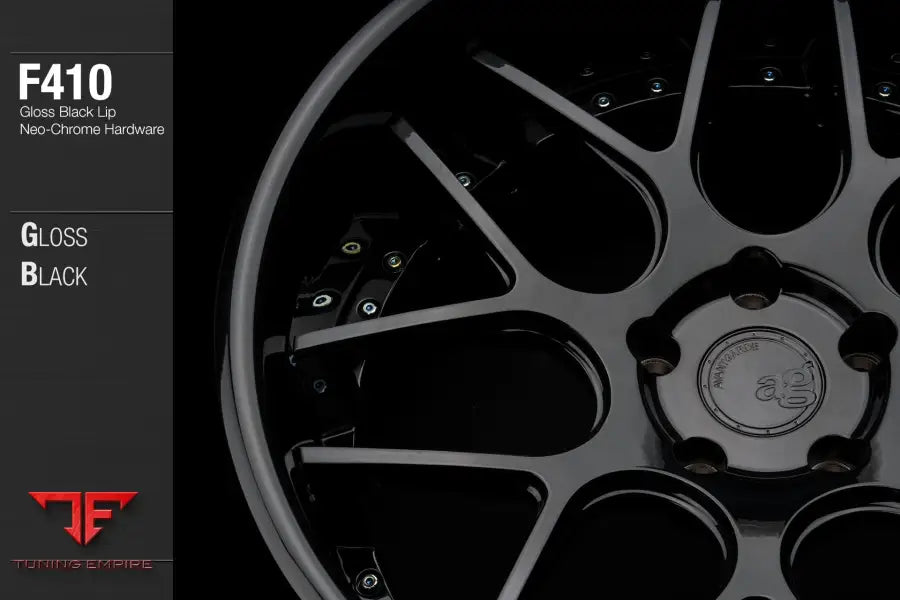Click the "Neo-Chrome Hardware" text line
Viewport: 900px width, 600px height.
92,129
